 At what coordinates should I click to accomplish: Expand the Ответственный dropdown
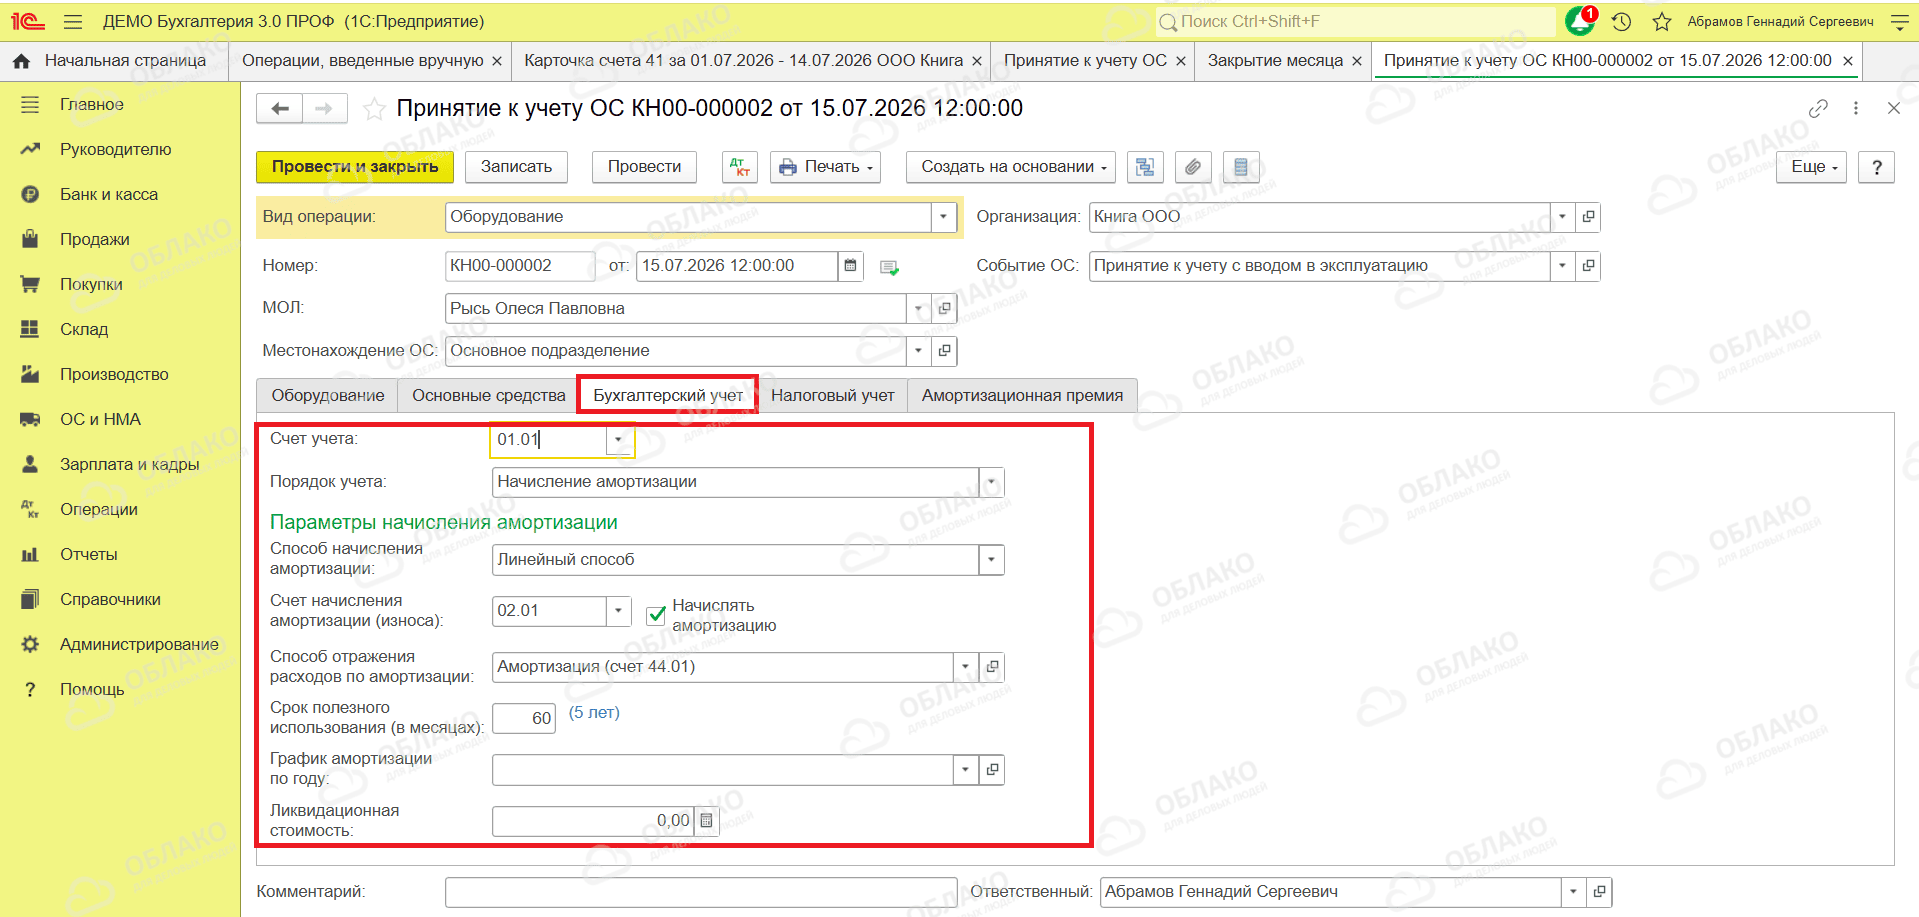point(1573,892)
